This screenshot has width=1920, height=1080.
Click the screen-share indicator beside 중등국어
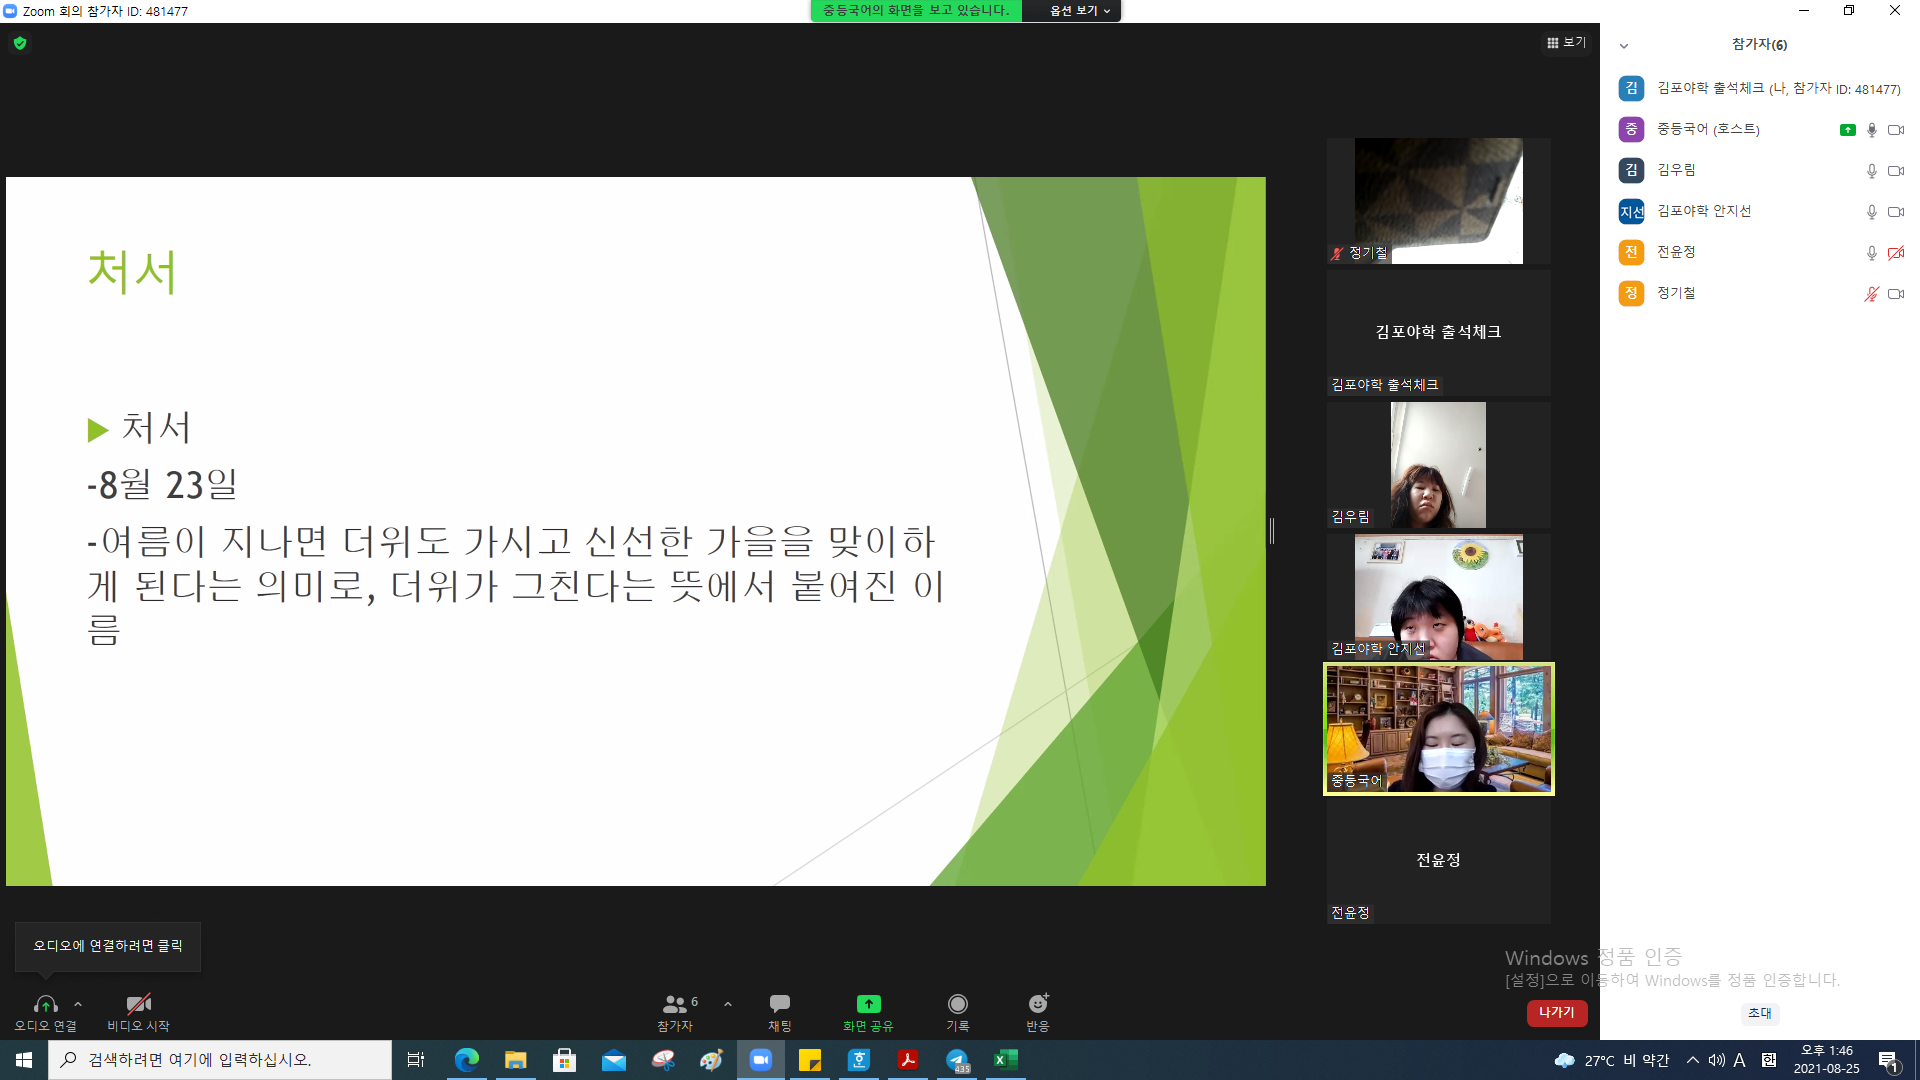click(x=1848, y=130)
